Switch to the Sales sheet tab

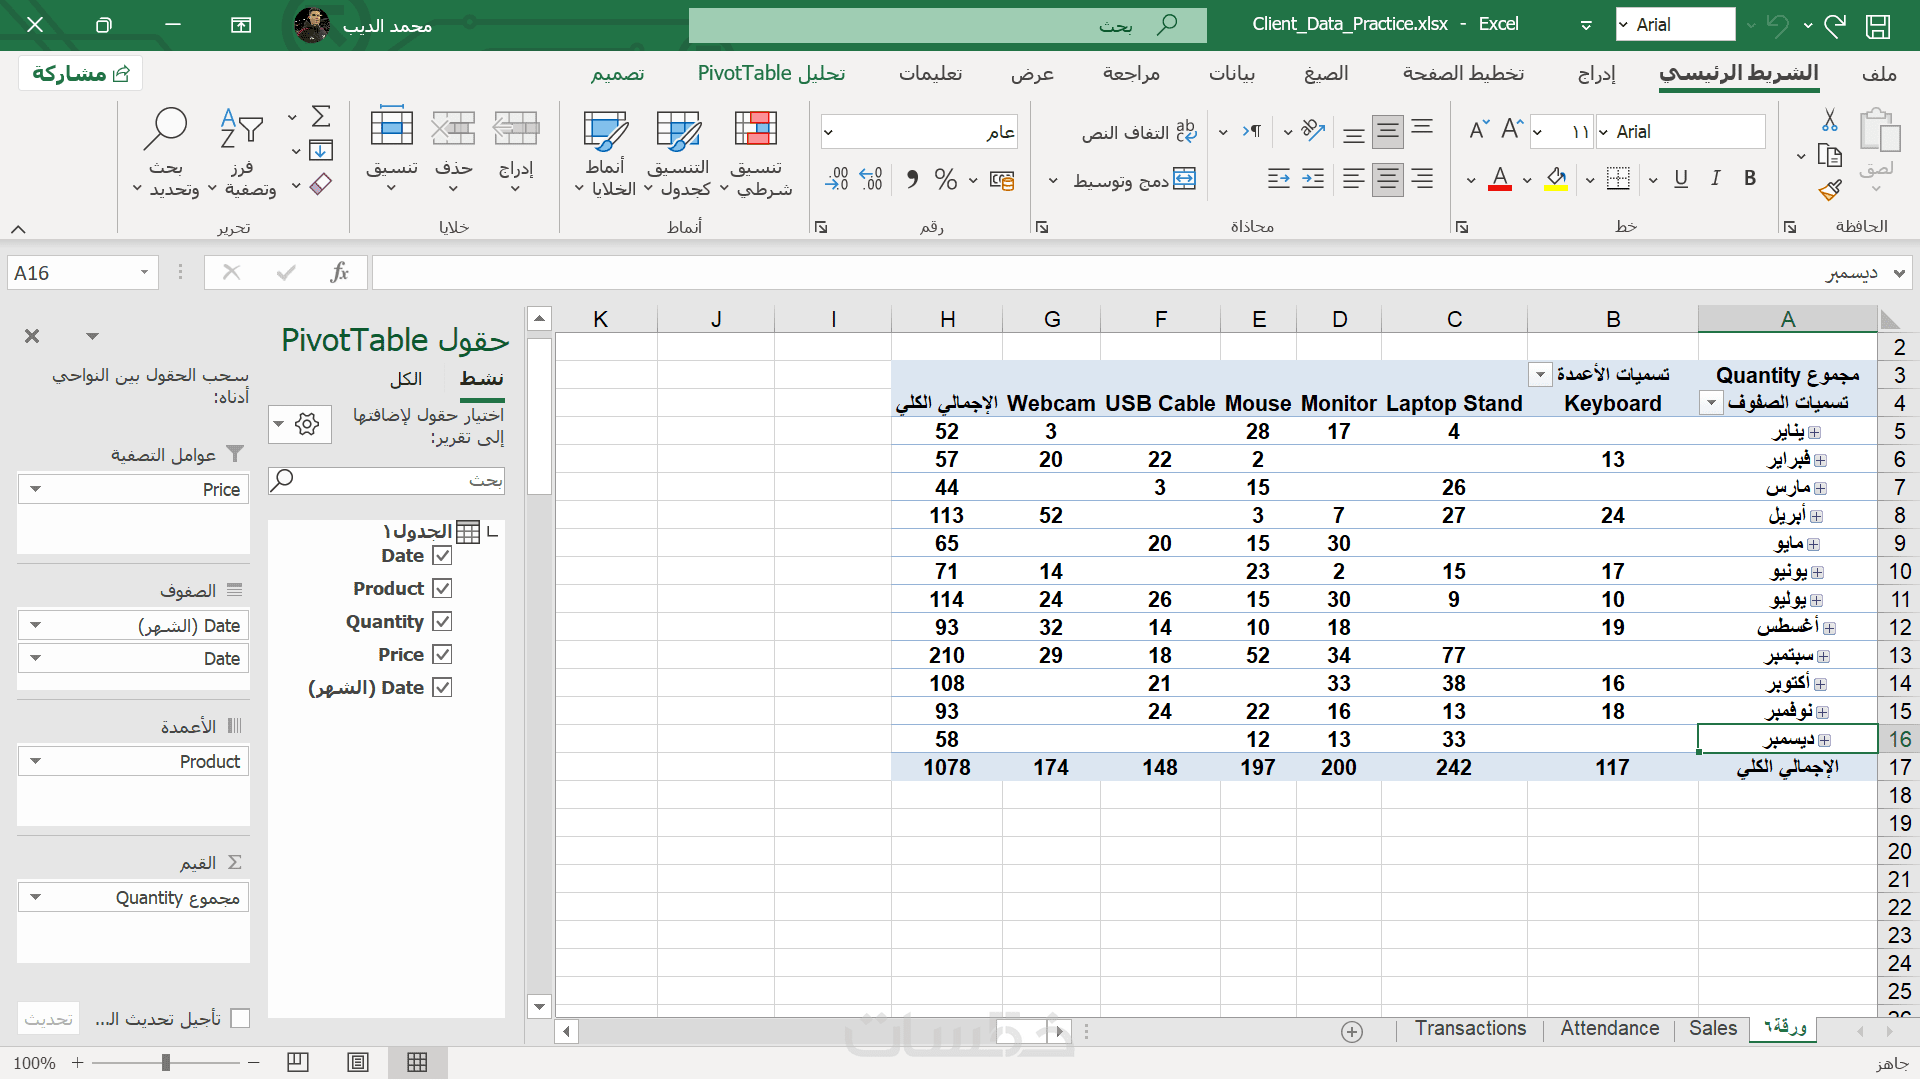tap(1712, 1028)
